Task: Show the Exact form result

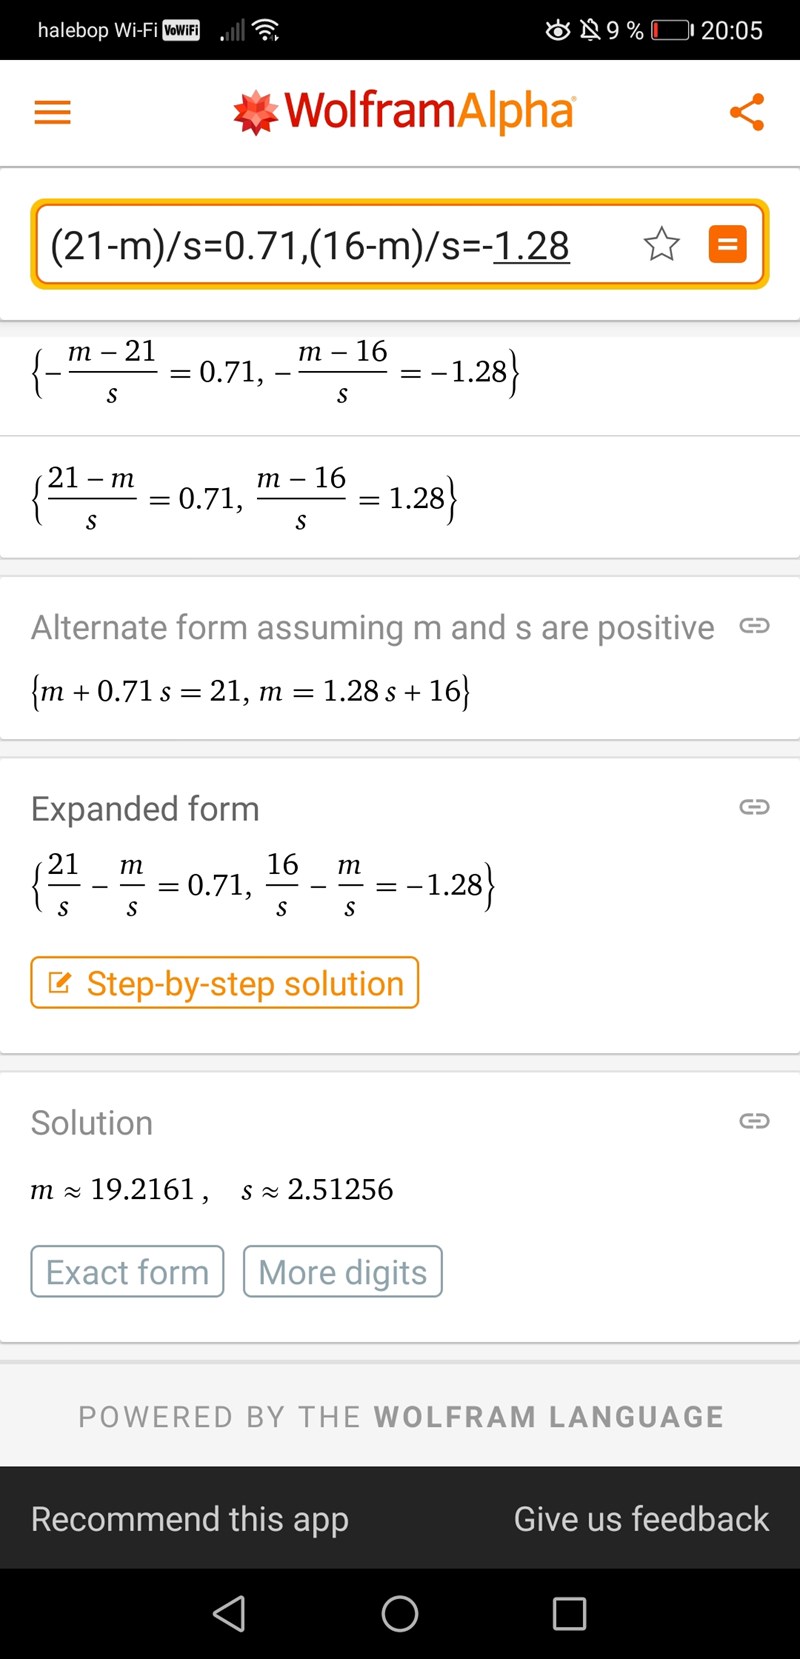Action: pos(127,1272)
